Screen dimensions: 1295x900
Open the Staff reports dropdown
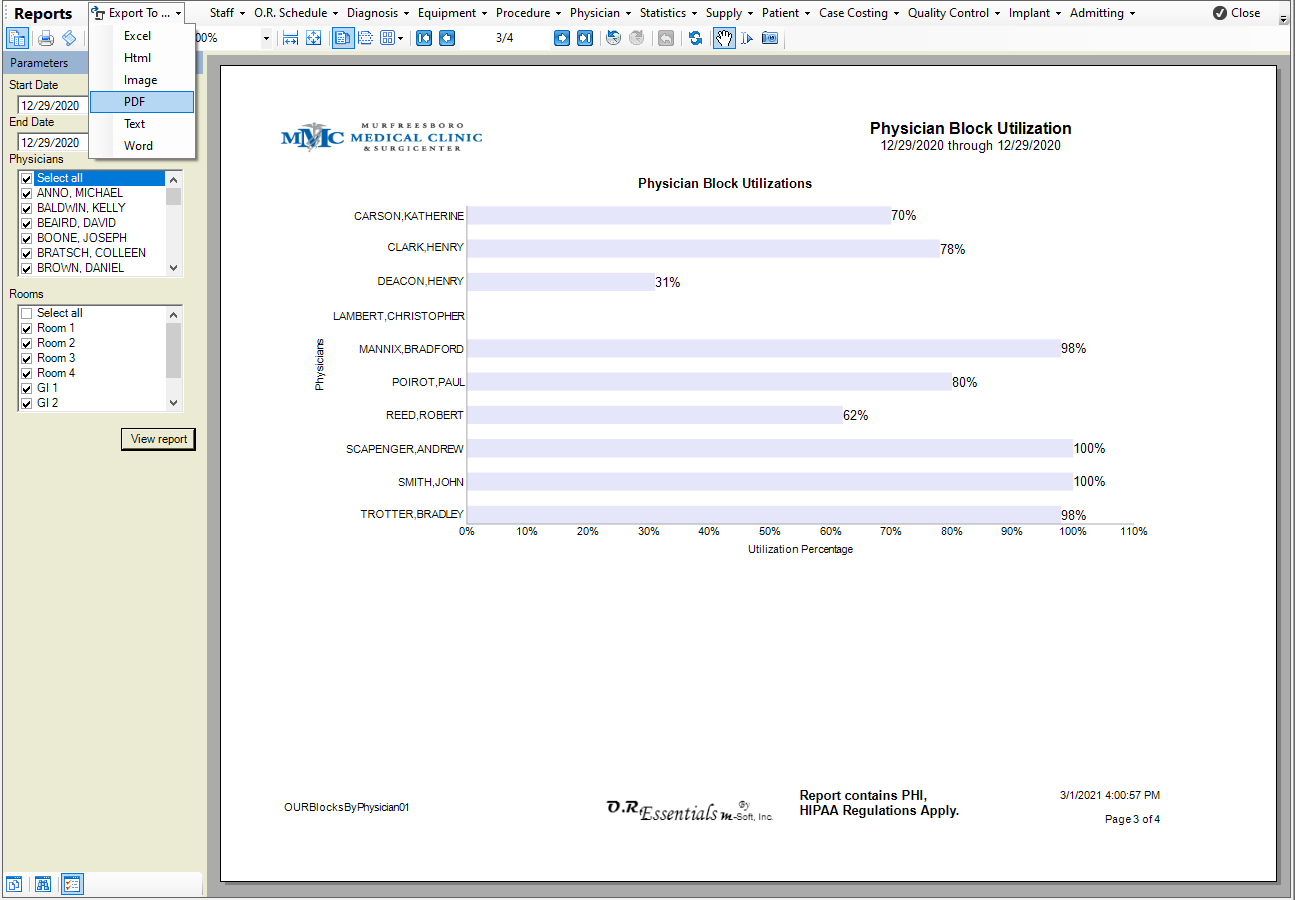(x=227, y=13)
